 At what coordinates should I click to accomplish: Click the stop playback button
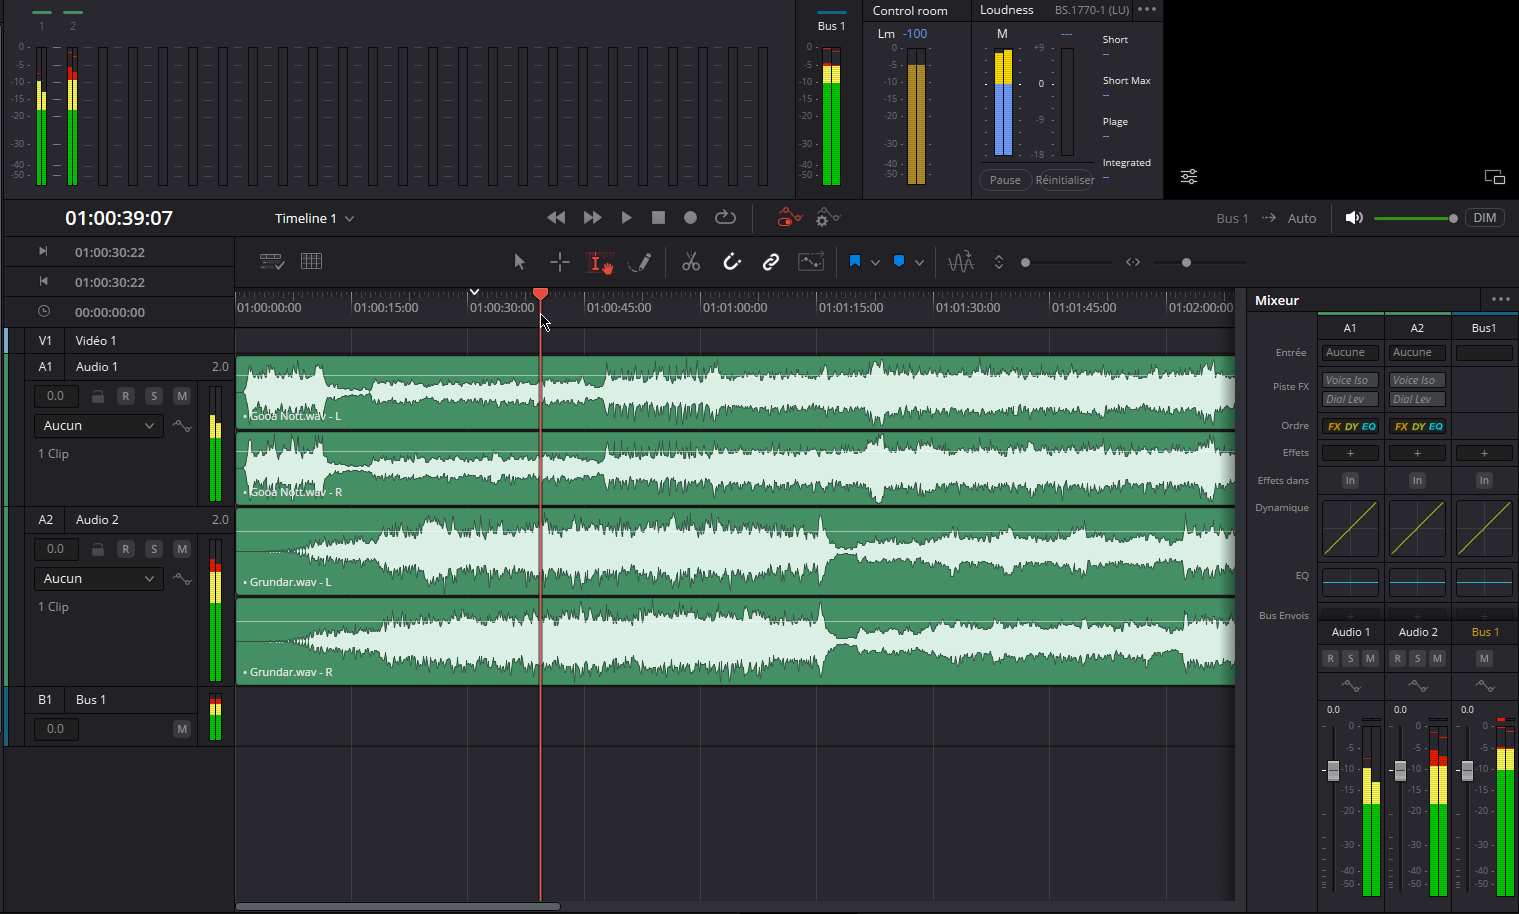(x=658, y=217)
